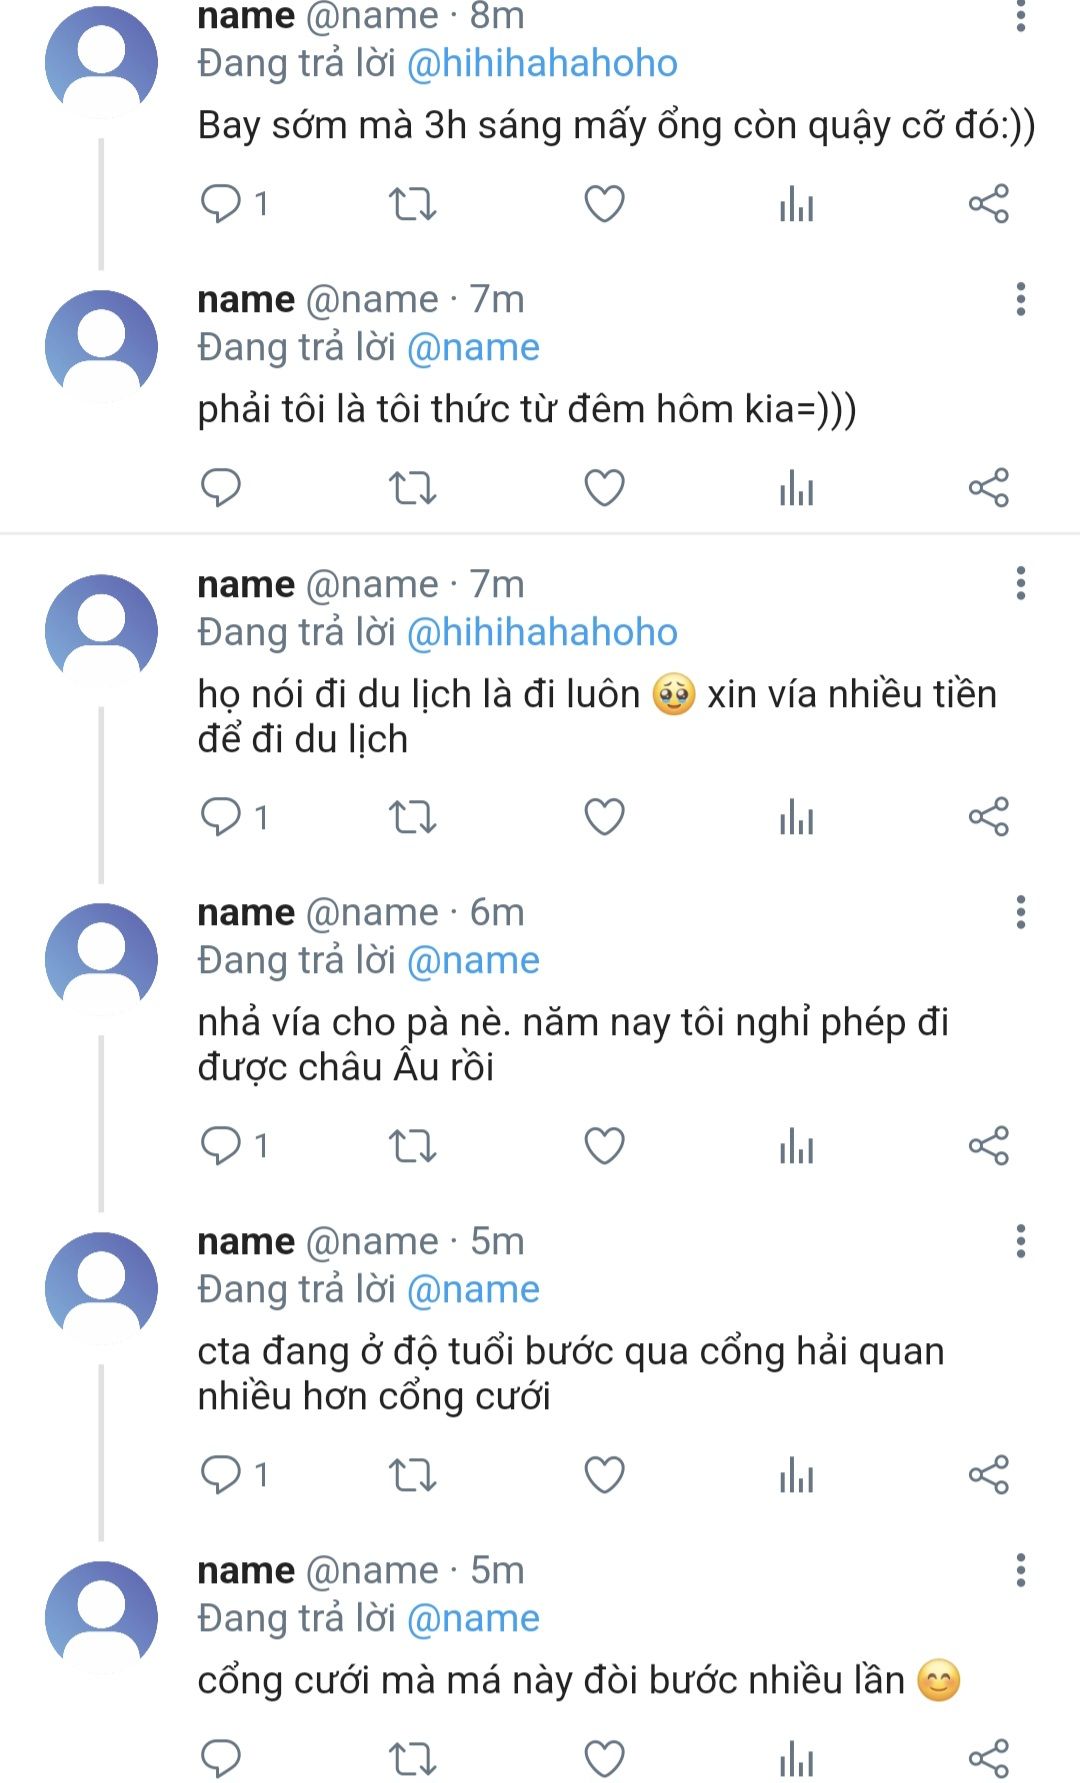Open the "cta đang ở độ tuổi" tweet text

[x=570, y=1373]
